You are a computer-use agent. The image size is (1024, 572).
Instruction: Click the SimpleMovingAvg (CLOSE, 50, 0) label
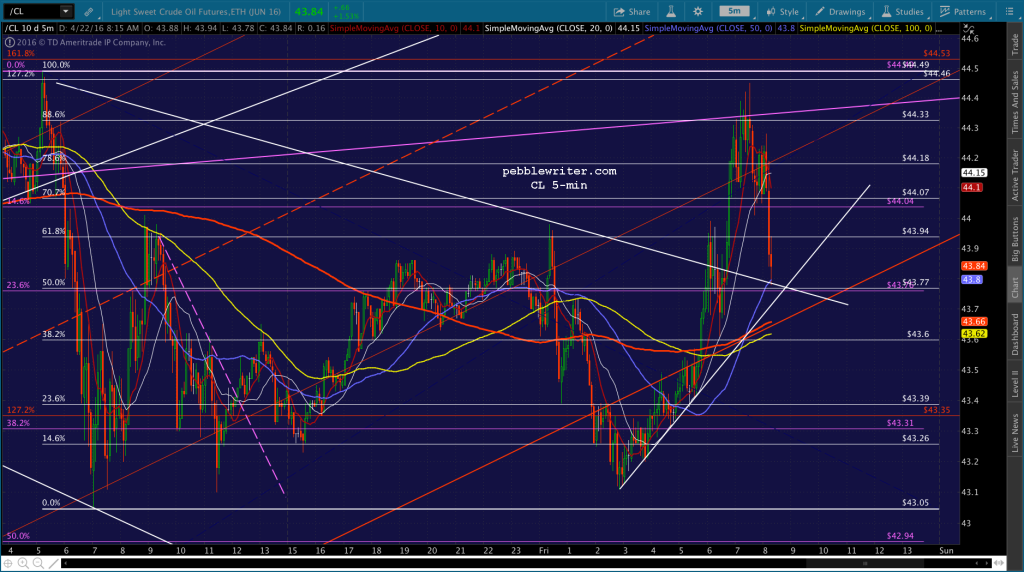point(708,29)
